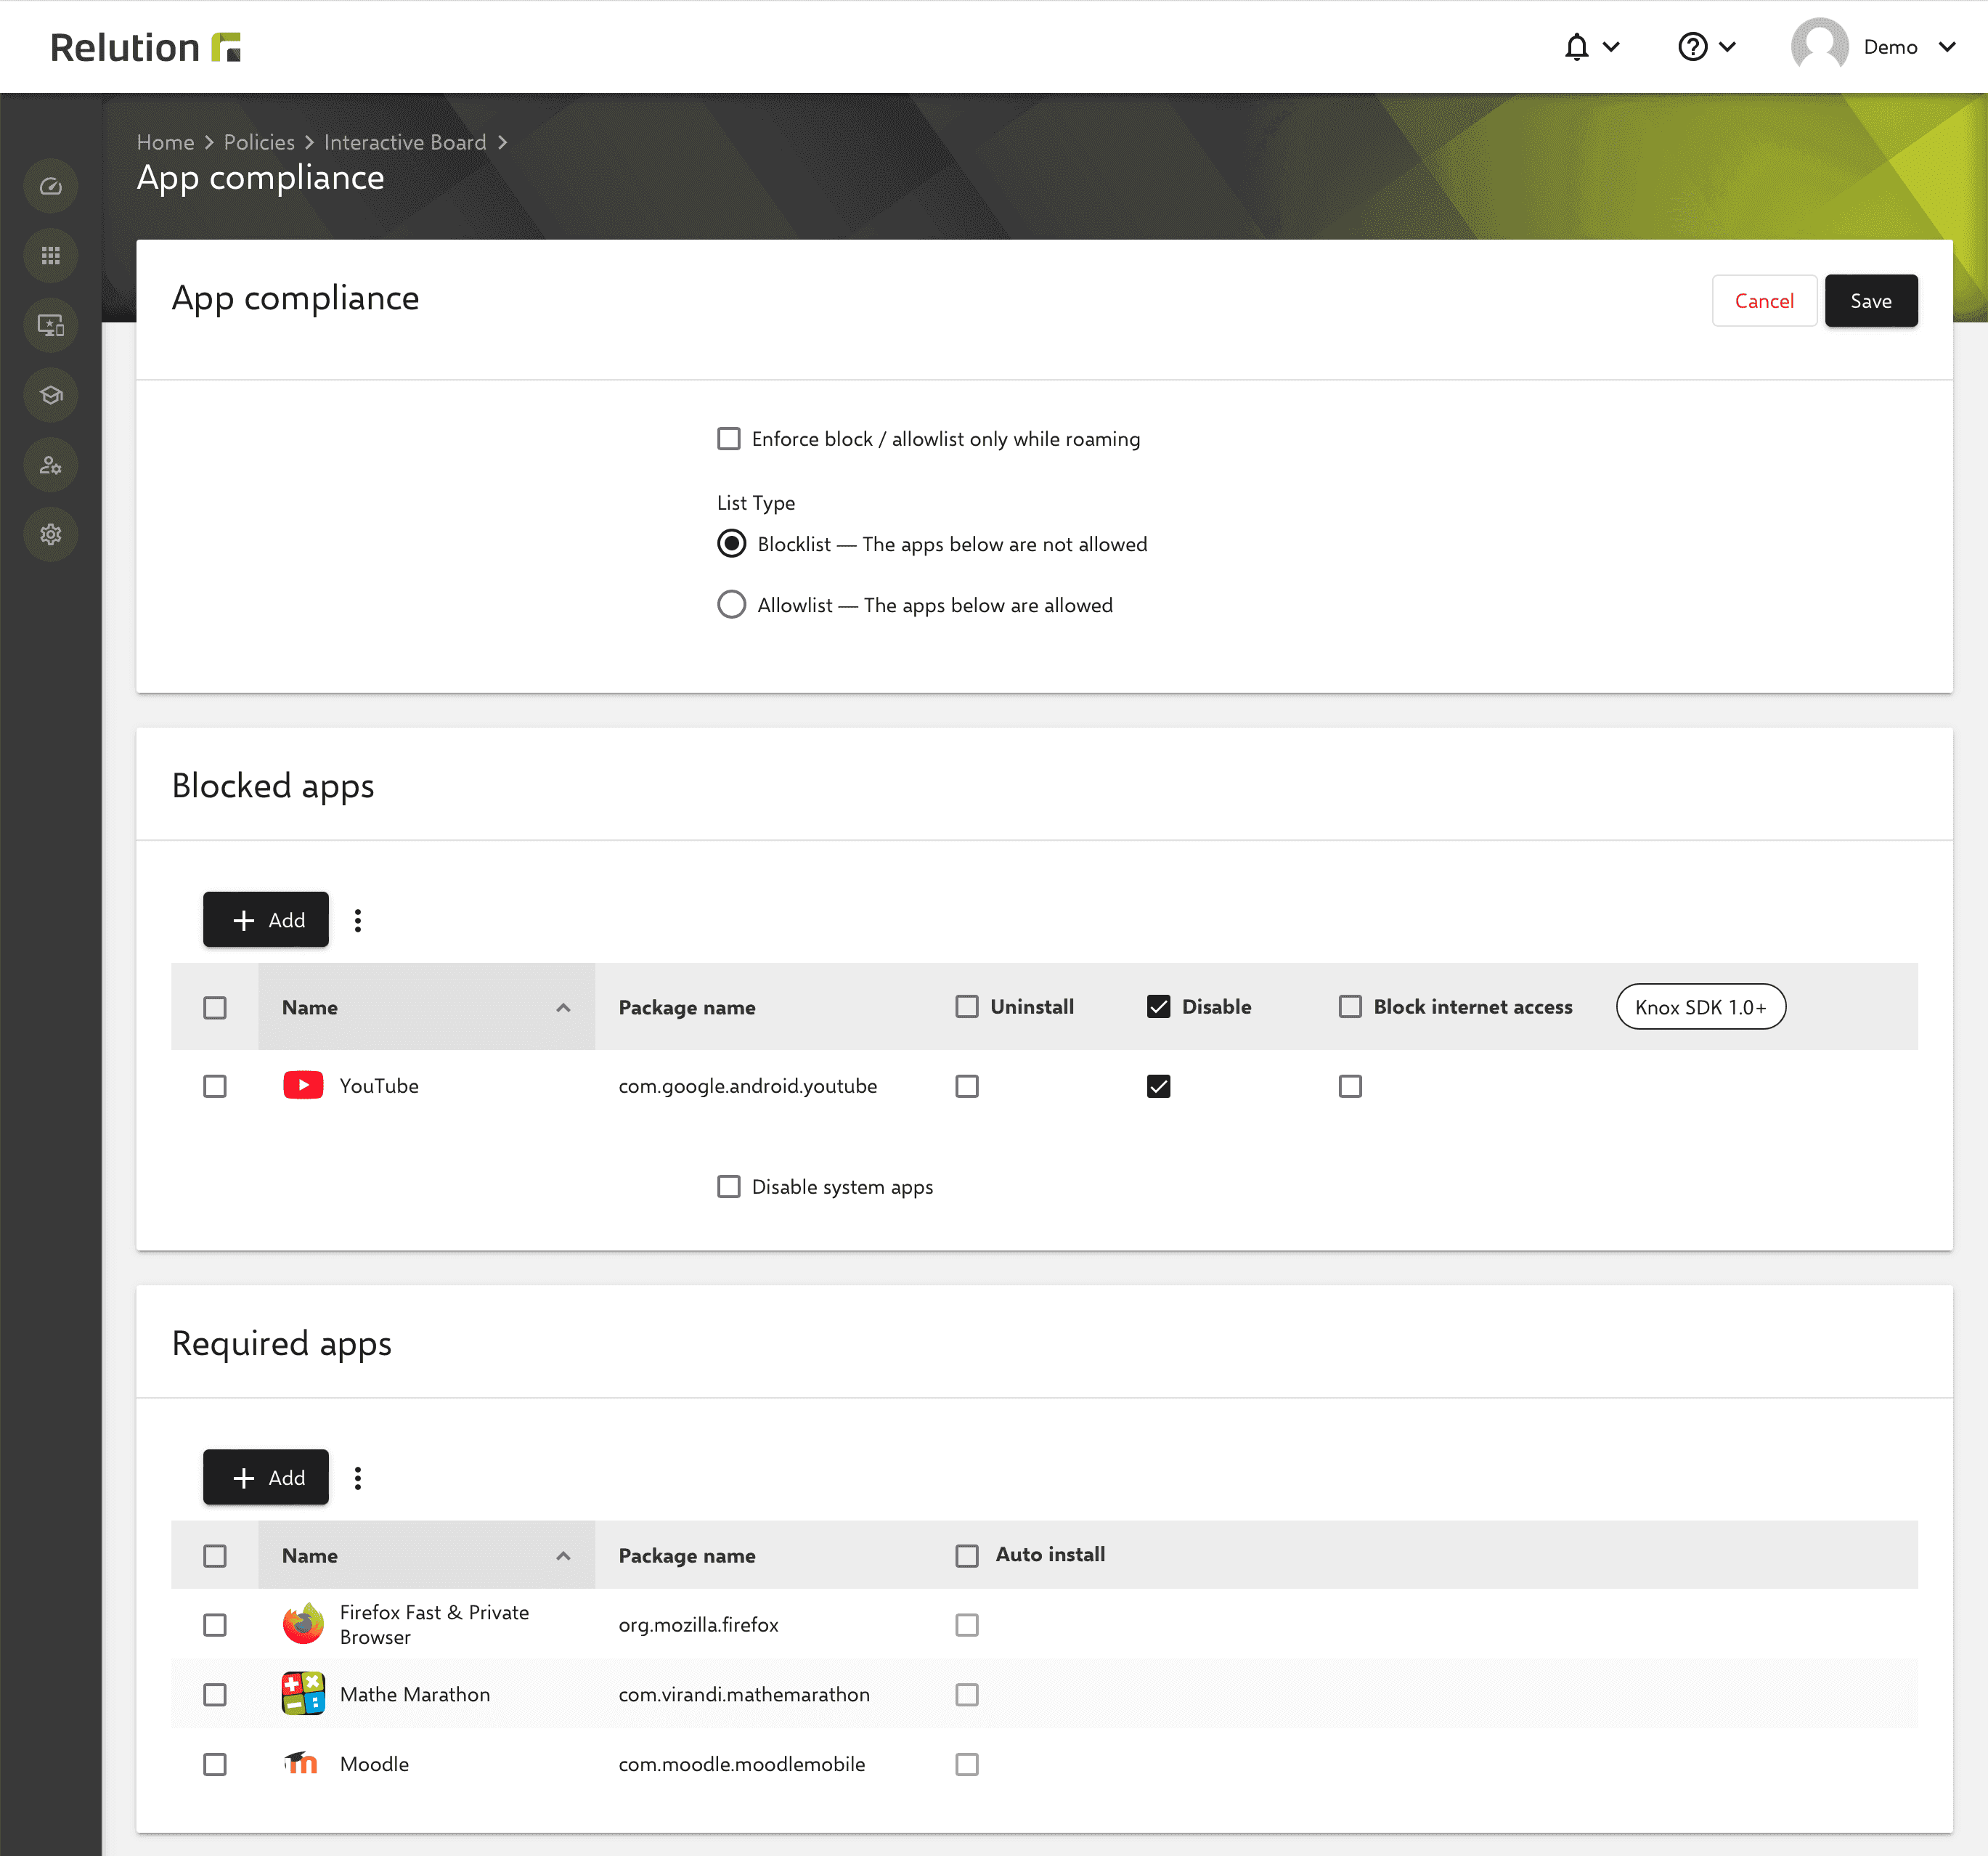Select the Blocklist radio option
Viewport: 1988px width, 1856px height.
click(x=732, y=544)
